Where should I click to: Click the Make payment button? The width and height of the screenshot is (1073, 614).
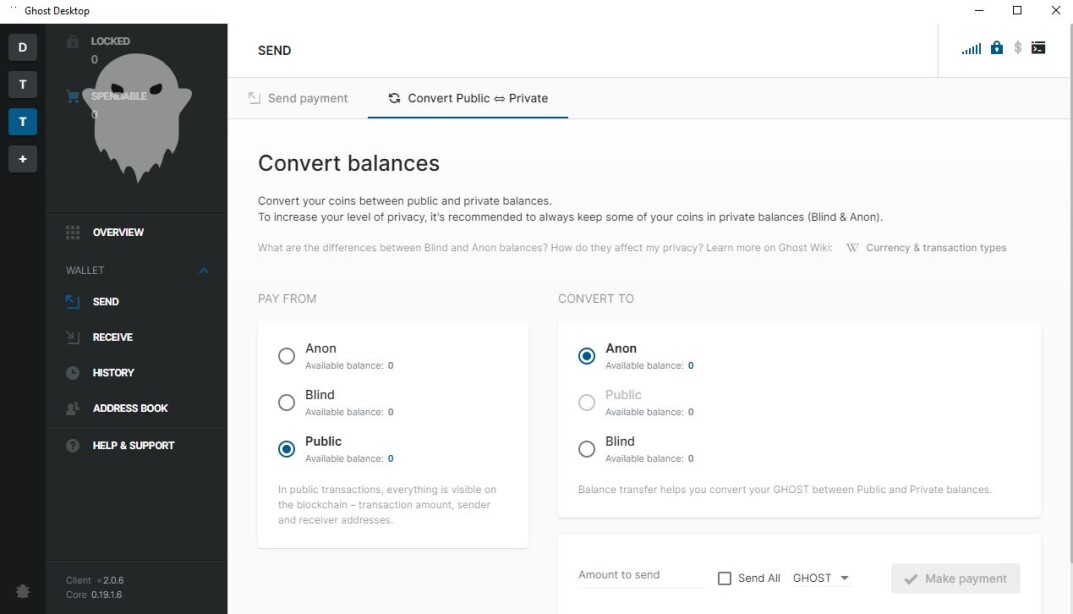955,578
